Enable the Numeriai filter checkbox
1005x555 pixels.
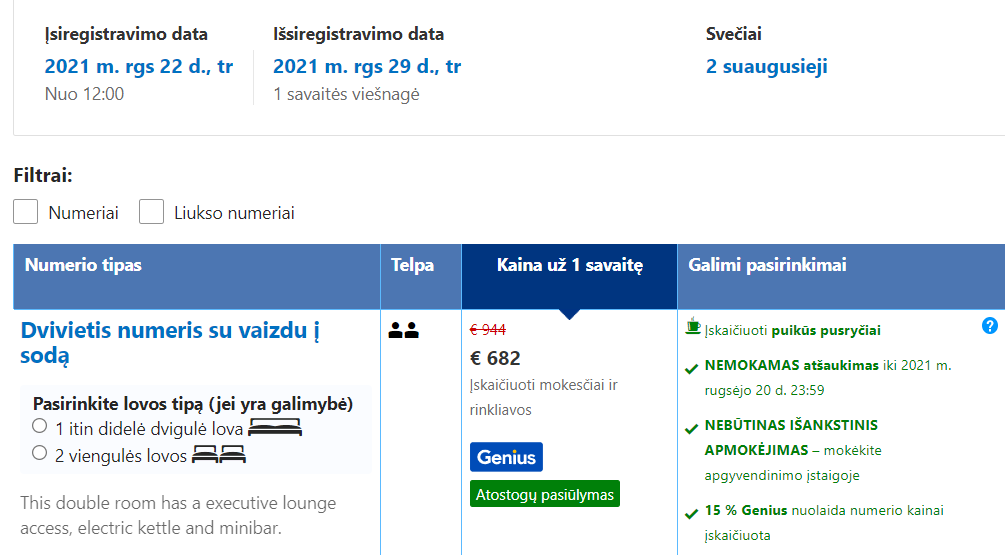[26, 211]
